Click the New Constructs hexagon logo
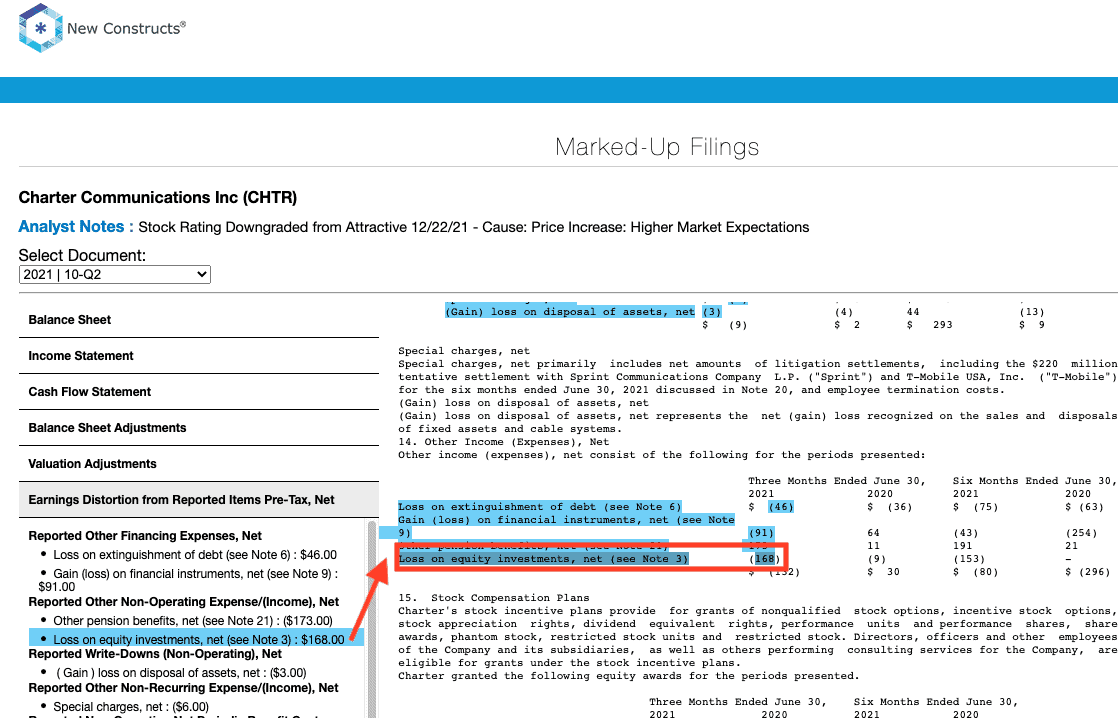Viewport: 1118px width, 718px height. [41, 28]
